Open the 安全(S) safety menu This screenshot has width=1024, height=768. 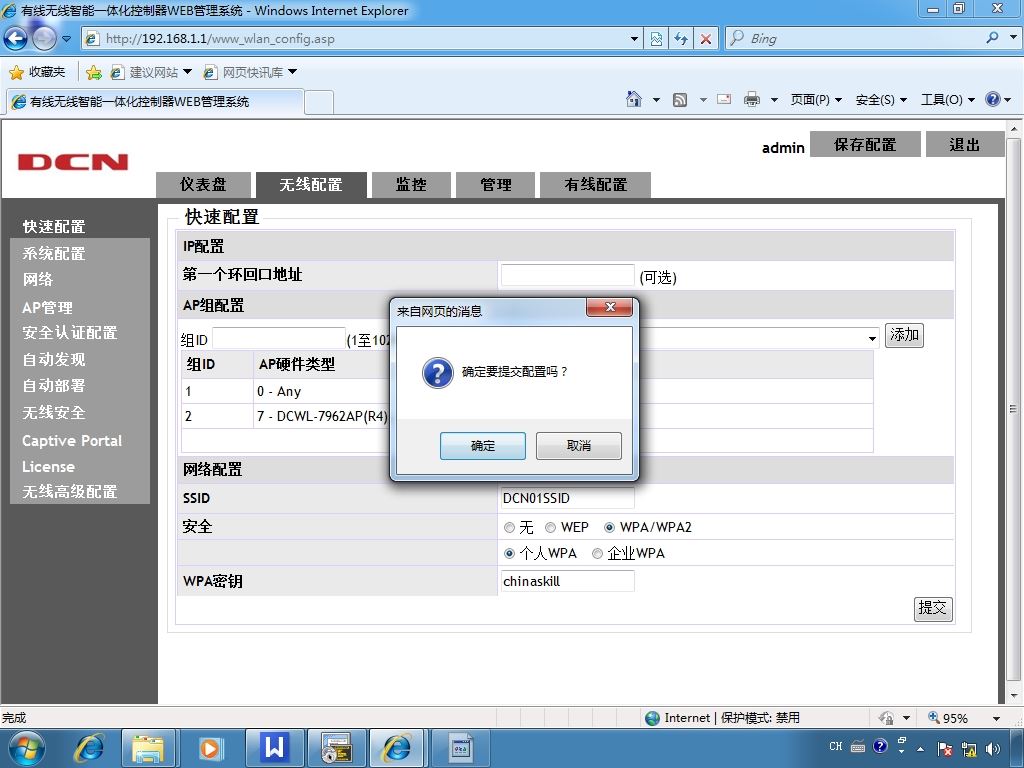881,99
